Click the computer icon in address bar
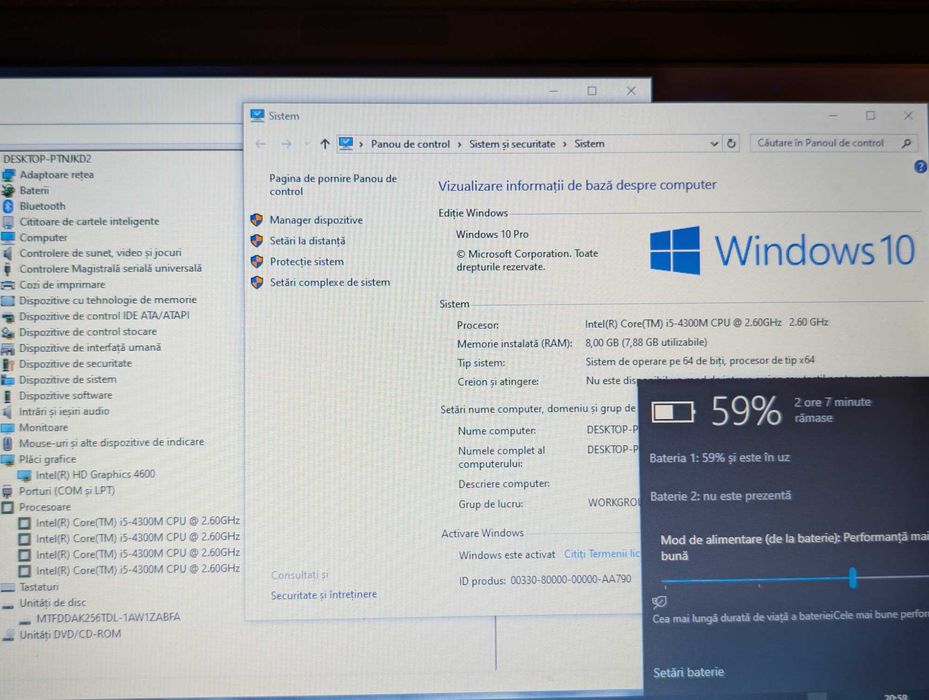 click(346, 143)
